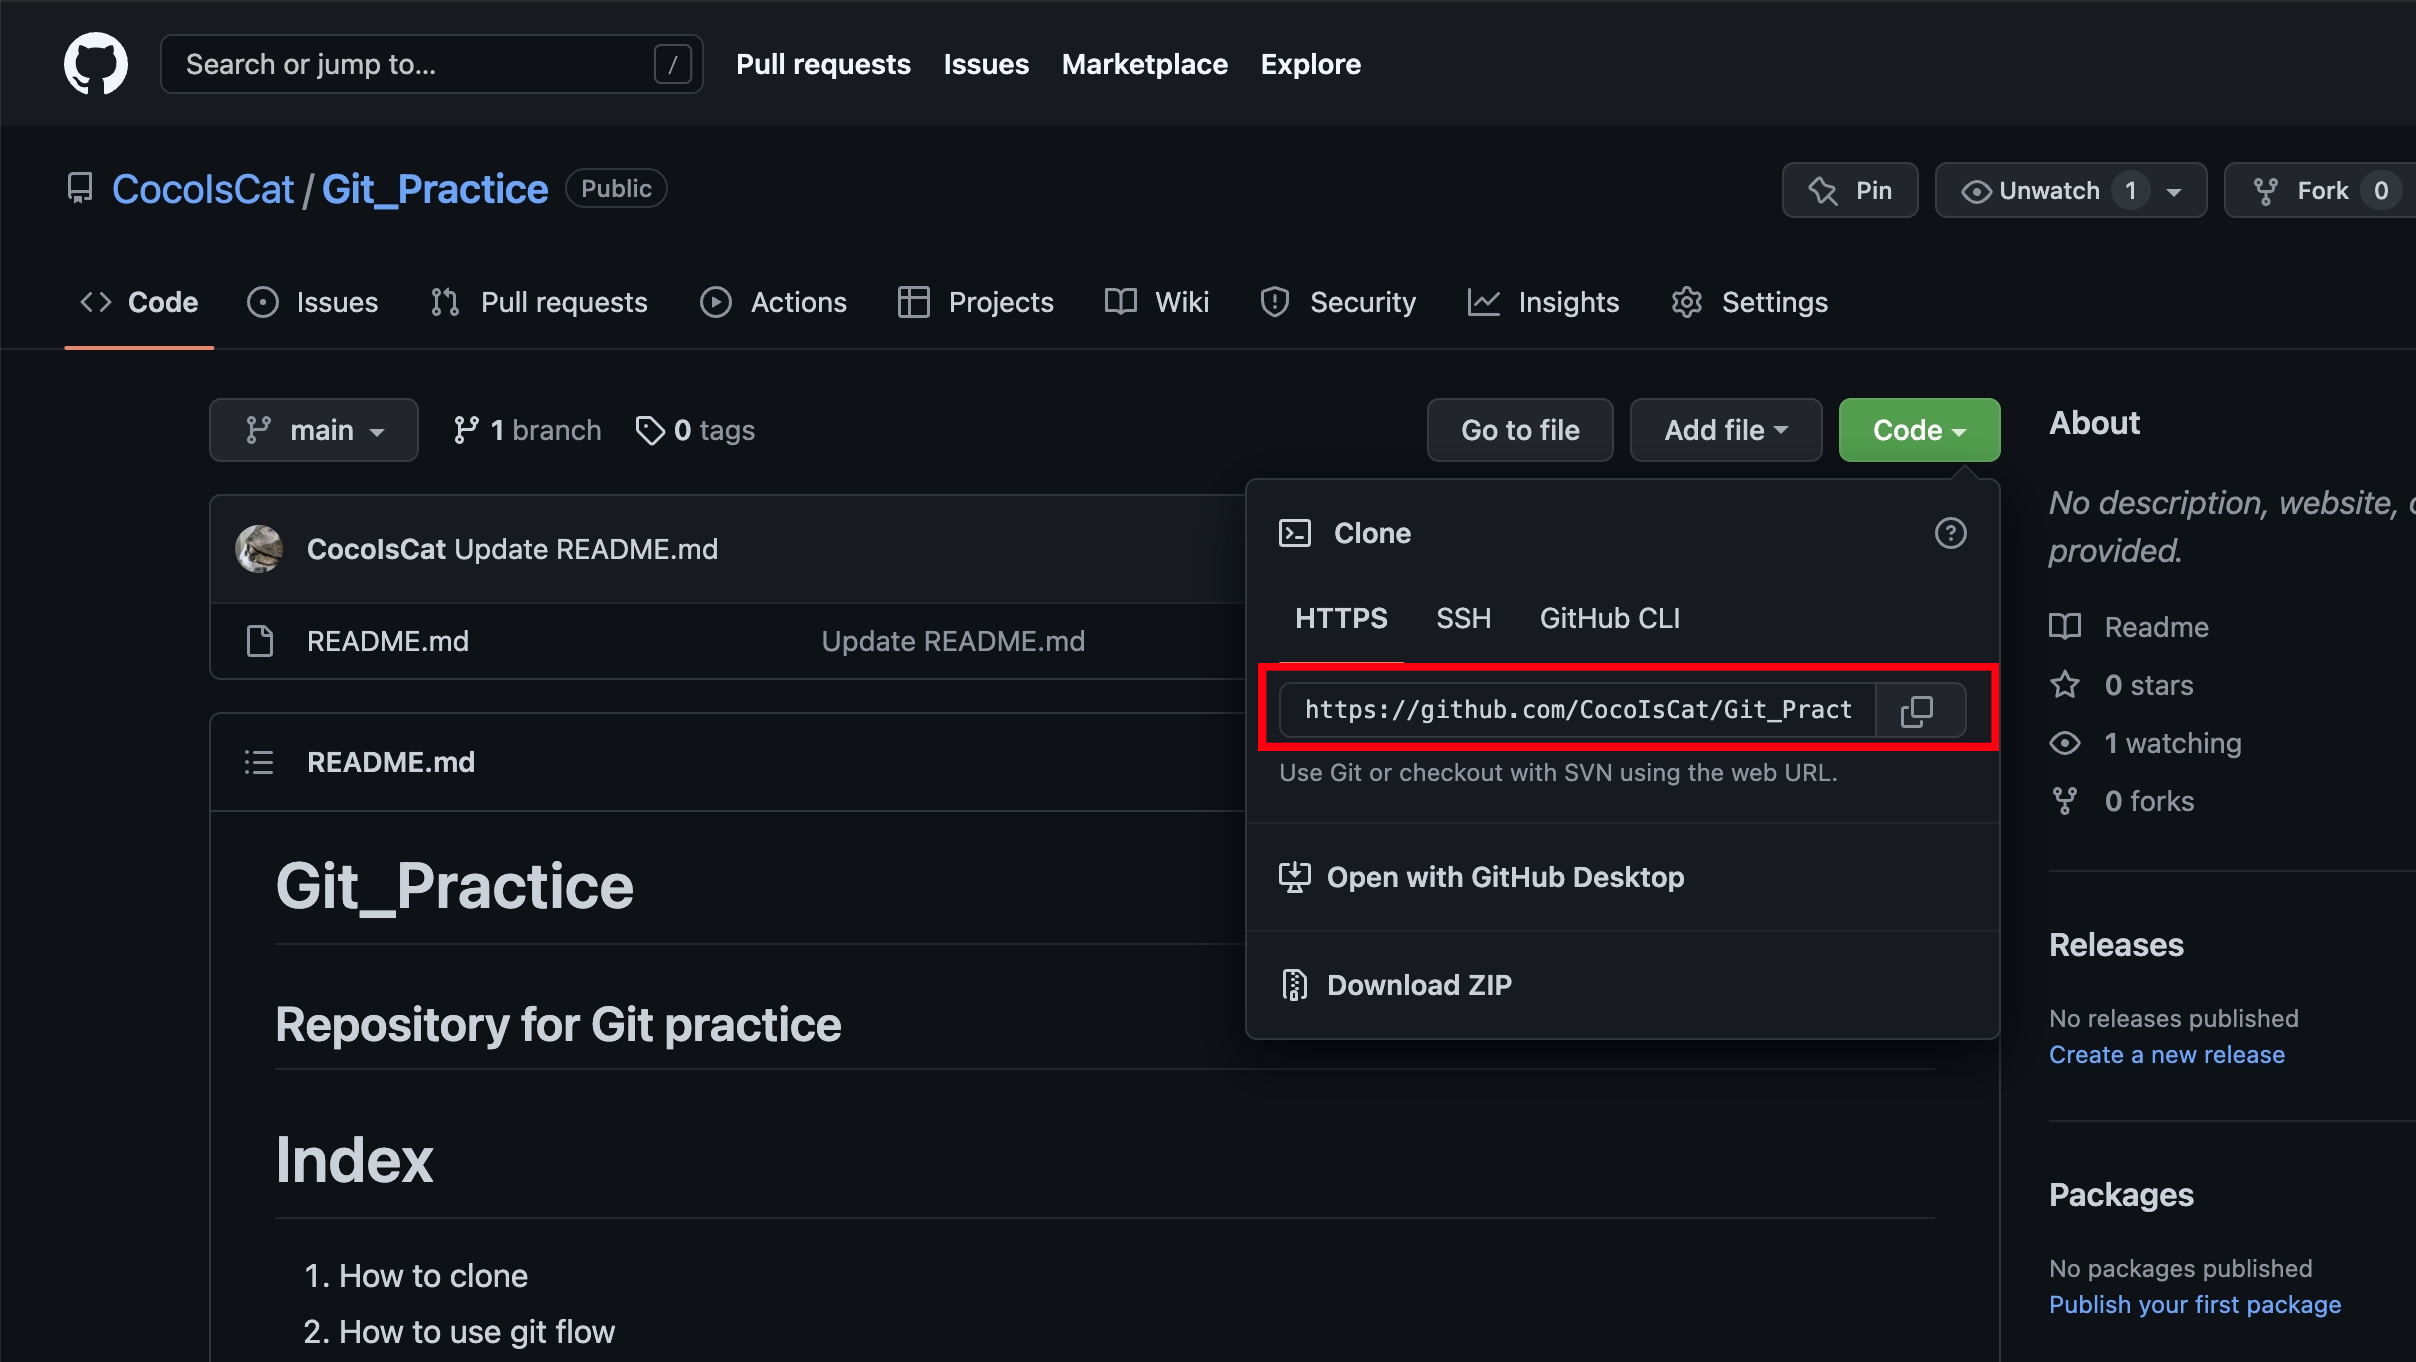Collapse the green Code dropdown
This screenshot has height=1362, width=2416.
tap(1919, 430)
